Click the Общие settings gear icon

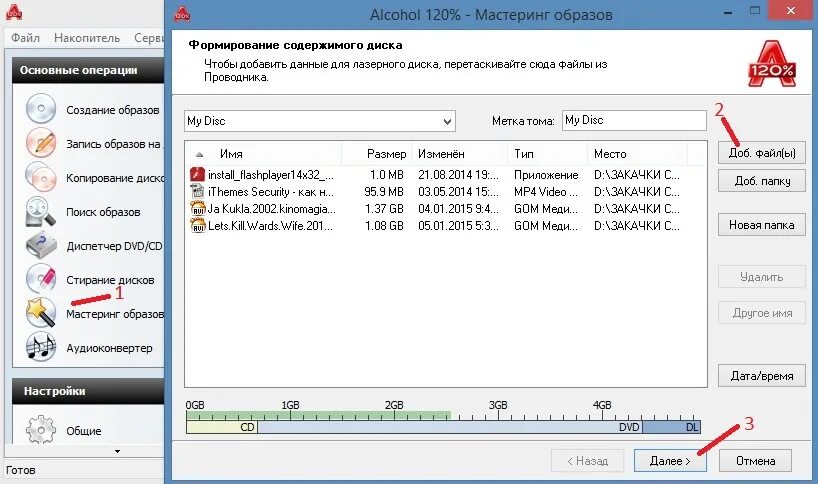click(41, 430)
